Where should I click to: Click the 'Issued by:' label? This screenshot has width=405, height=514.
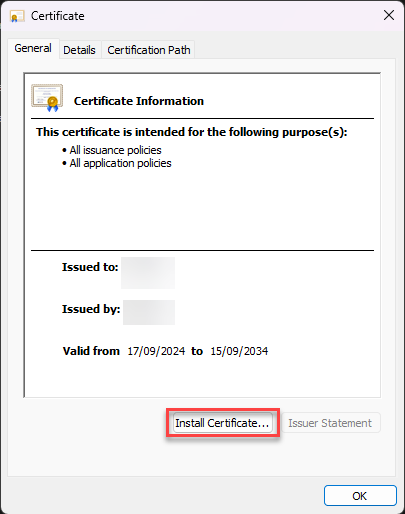[x=91, y=309]
